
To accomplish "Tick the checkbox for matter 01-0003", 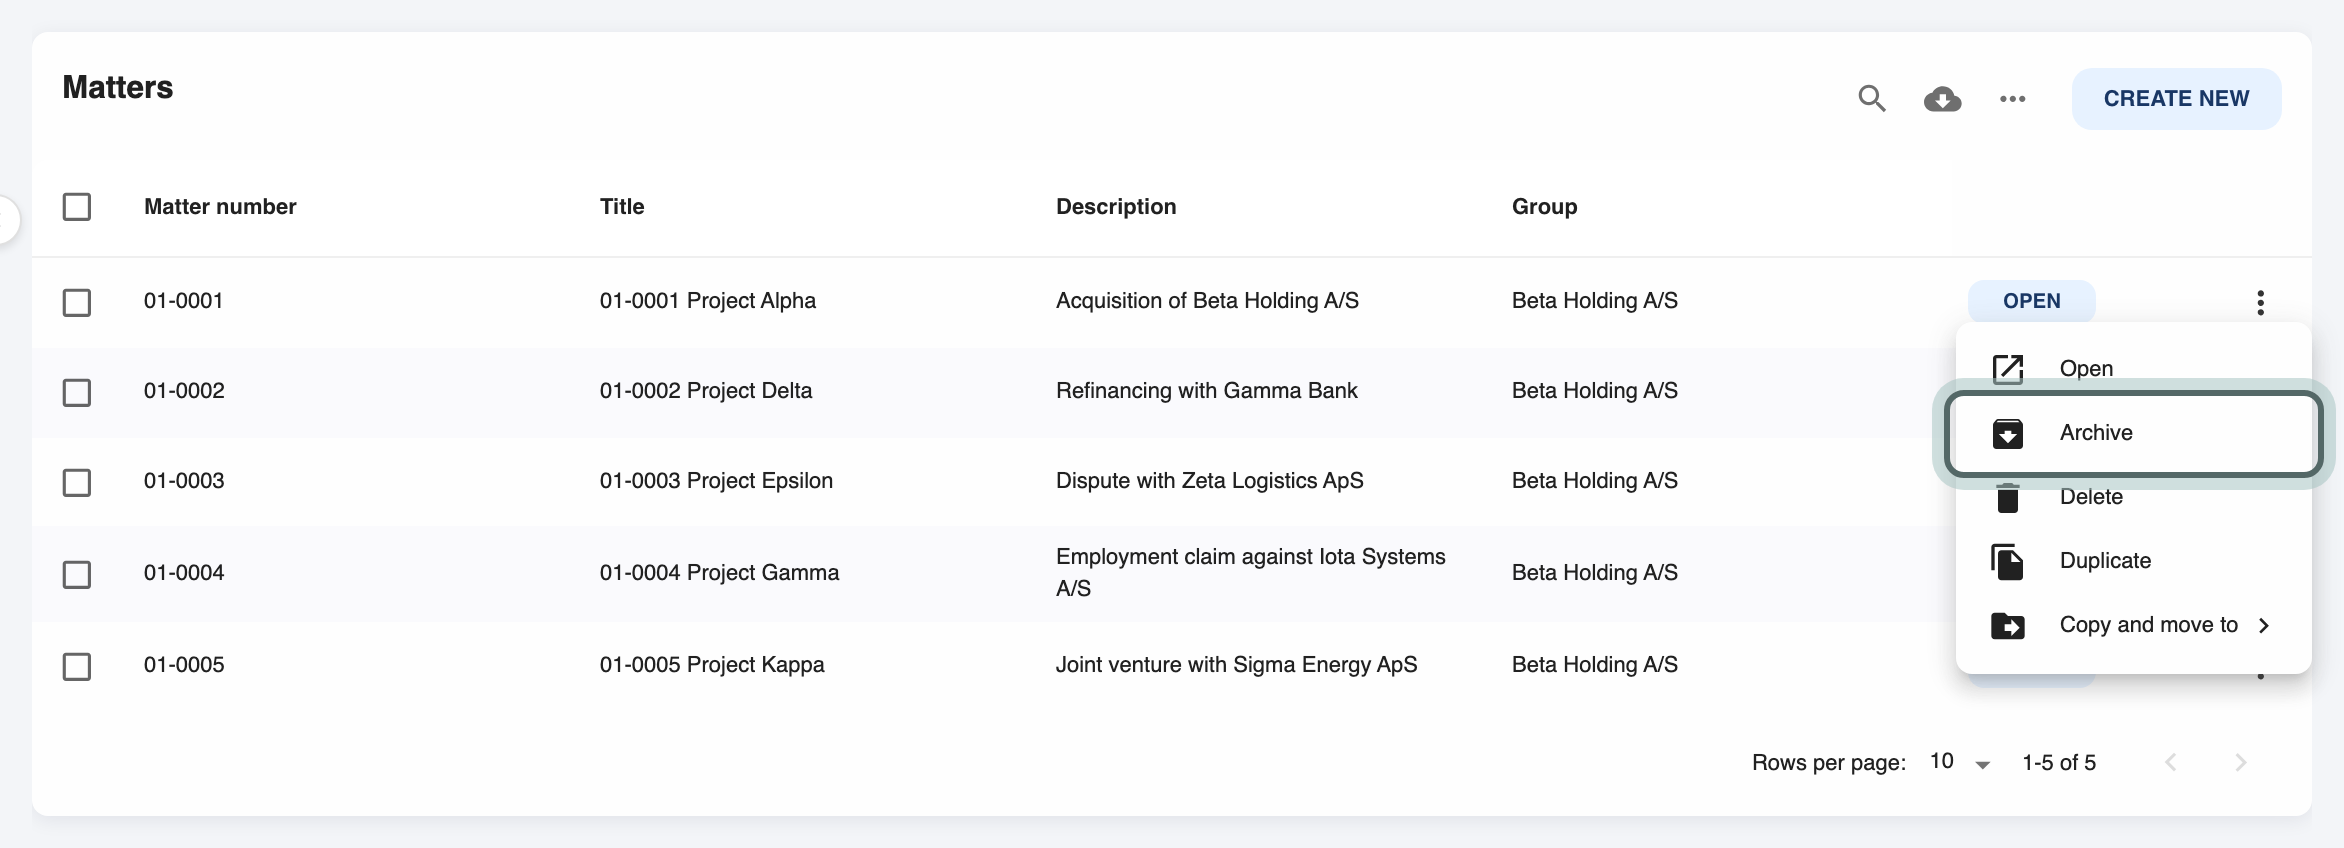I will click(x=77, y=482).
